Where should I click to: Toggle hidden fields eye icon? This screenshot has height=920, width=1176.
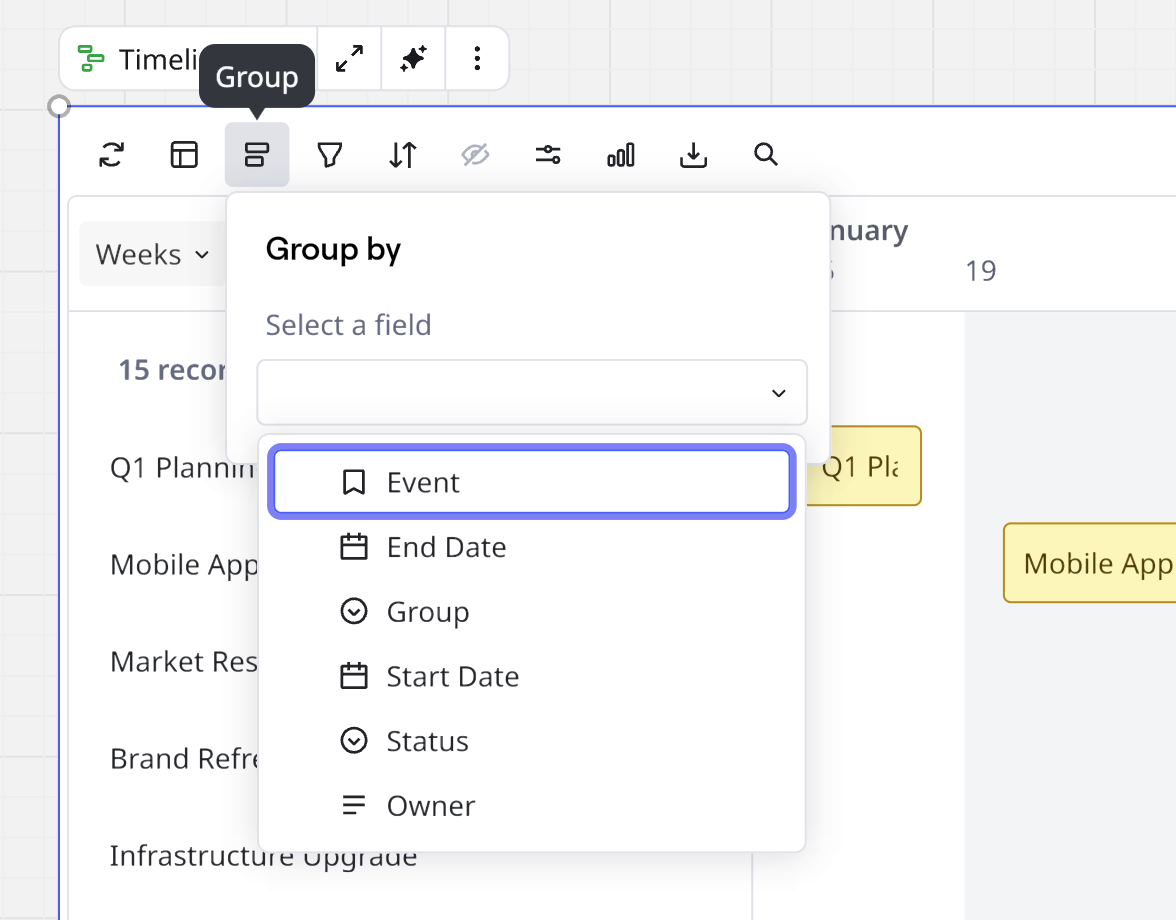475,155
